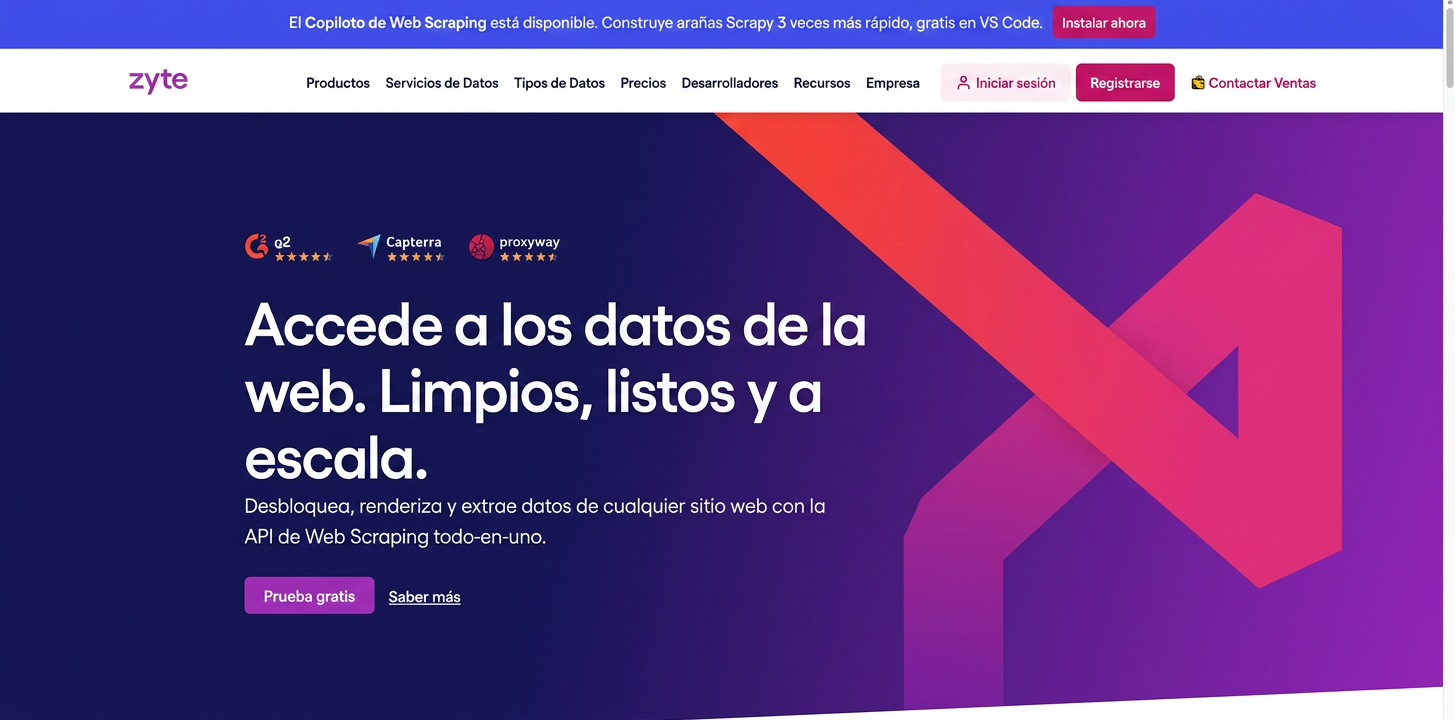Open the Desarrolladores menu

tap(730, 83)
